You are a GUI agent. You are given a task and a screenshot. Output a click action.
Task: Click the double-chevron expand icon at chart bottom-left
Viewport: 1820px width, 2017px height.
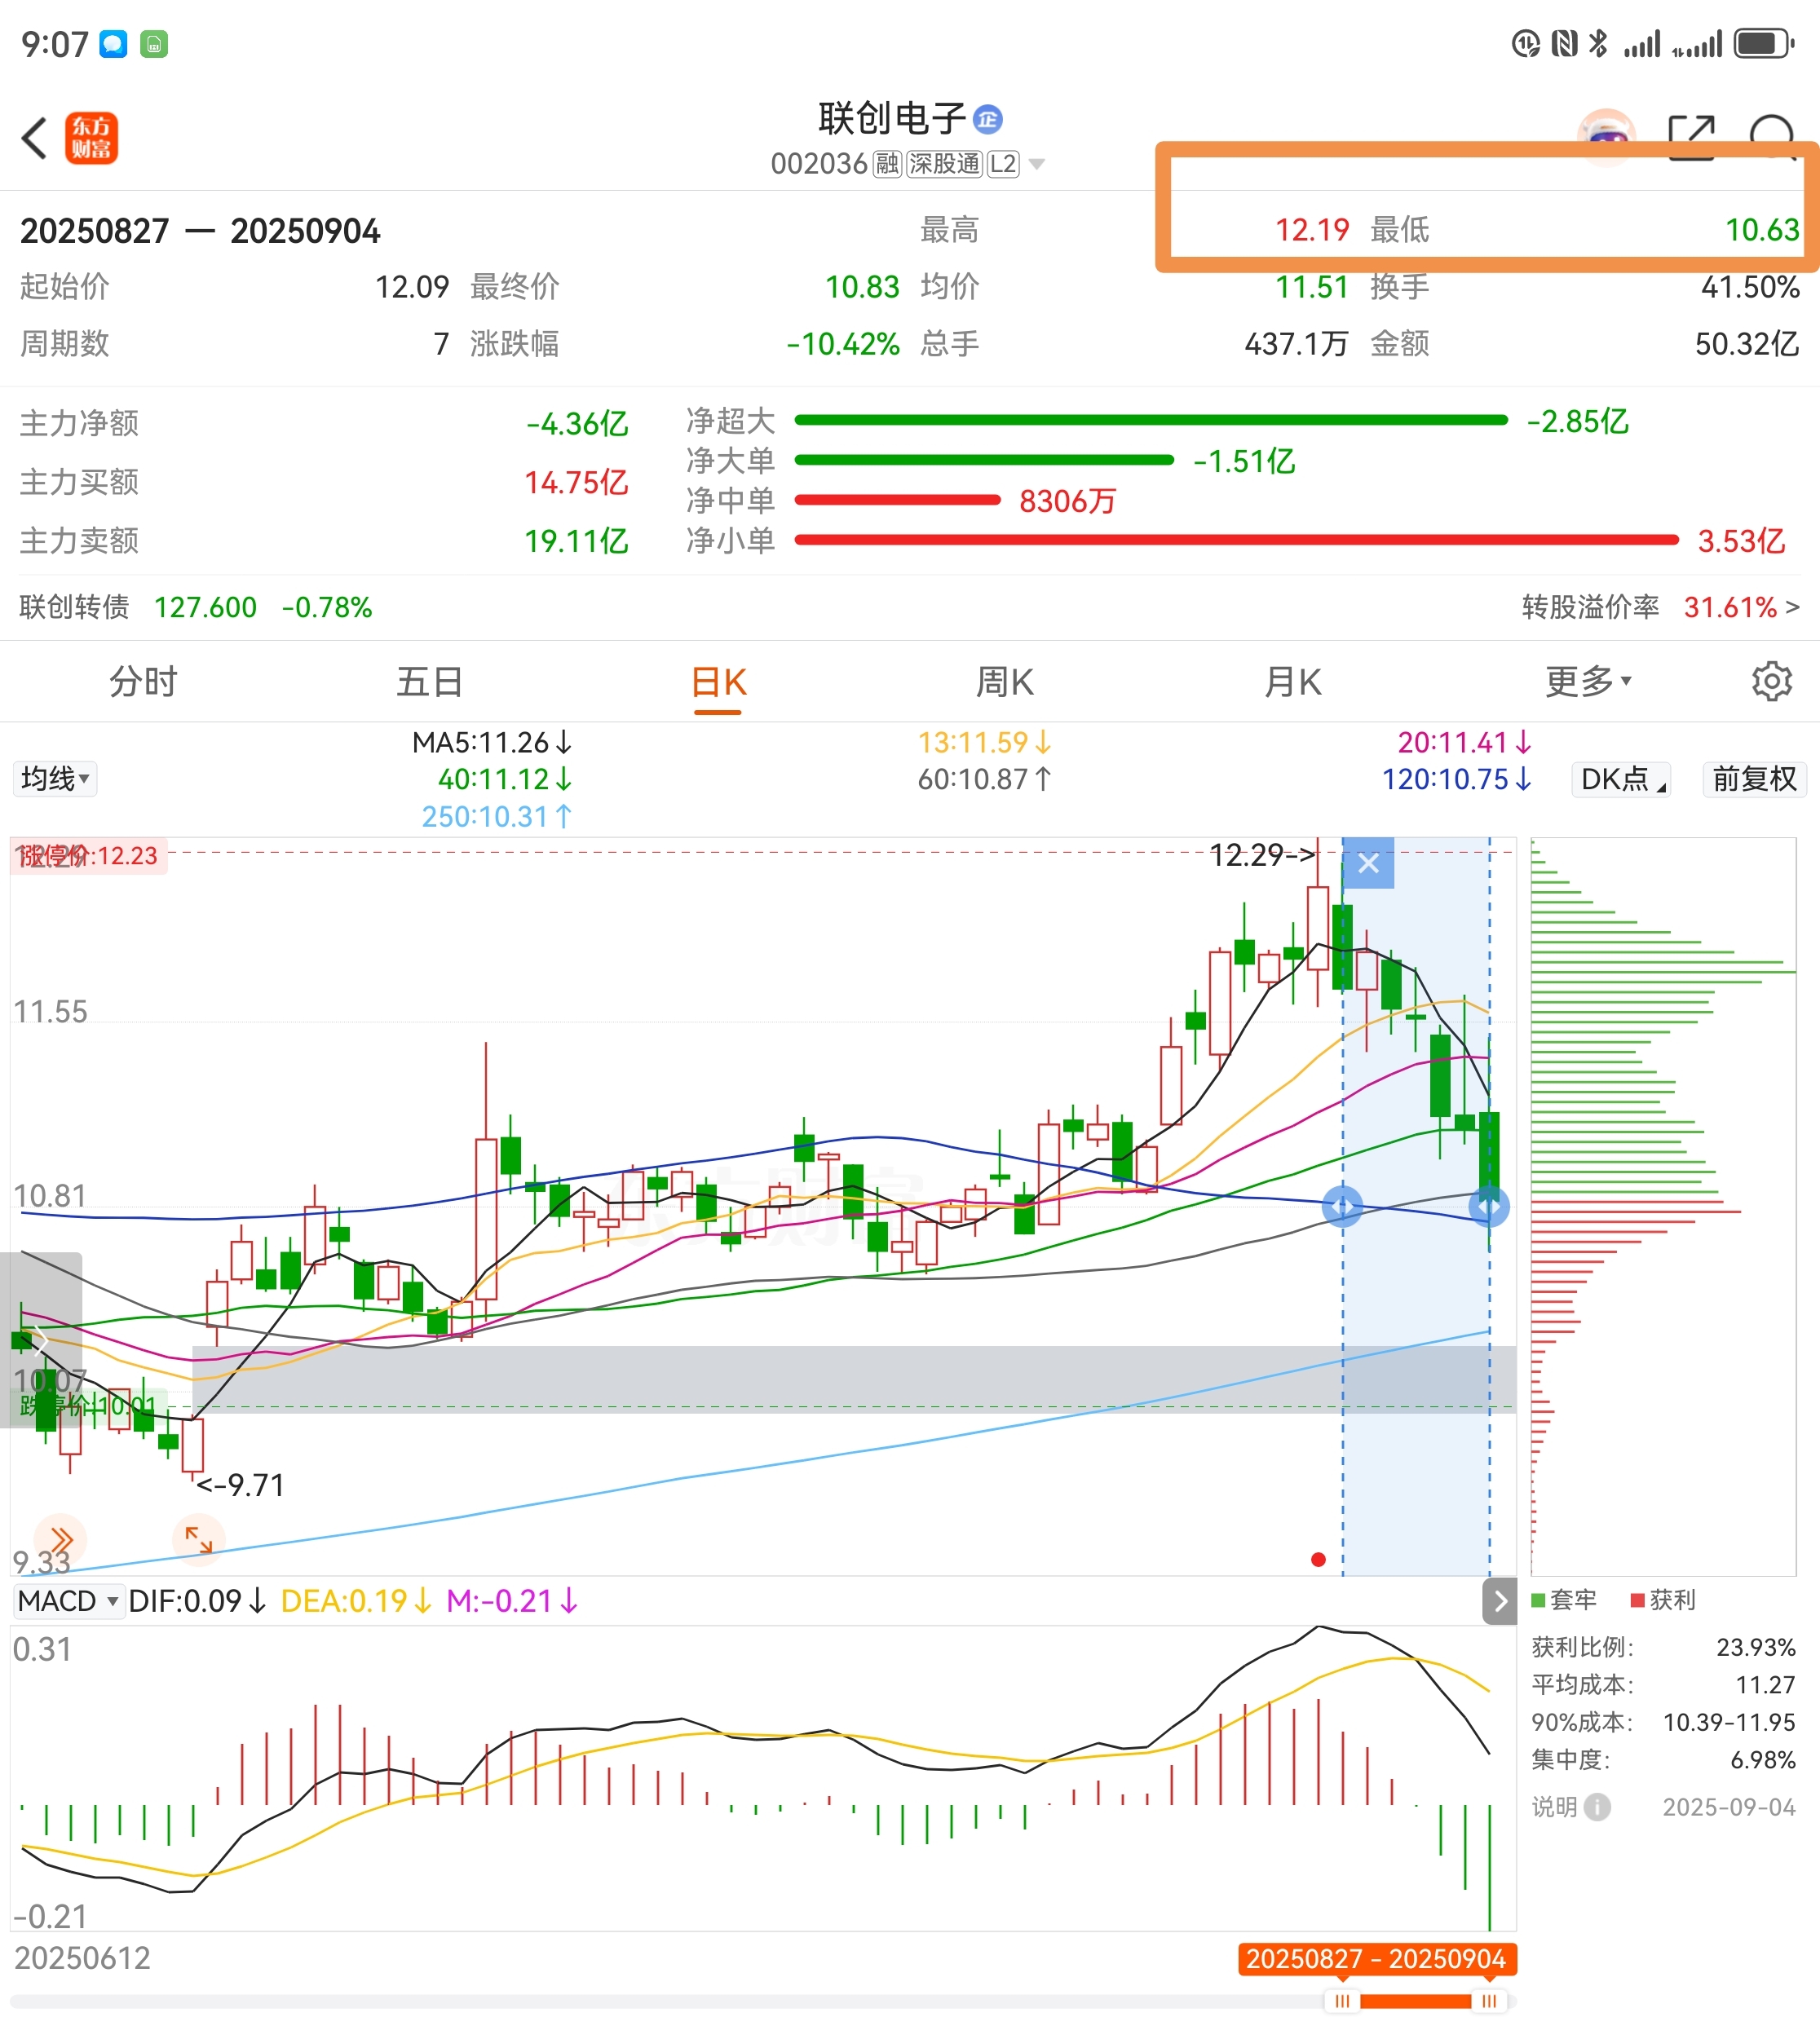60,1539
